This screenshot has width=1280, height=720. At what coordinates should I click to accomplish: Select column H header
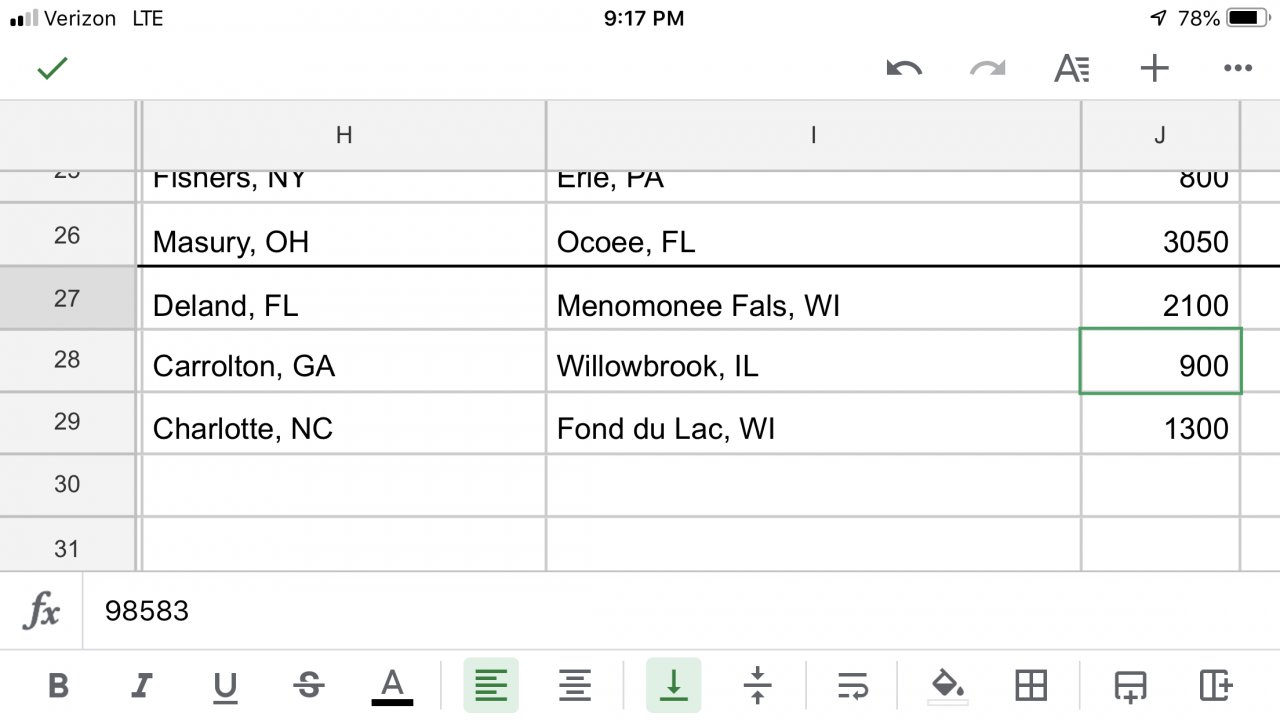344,135
